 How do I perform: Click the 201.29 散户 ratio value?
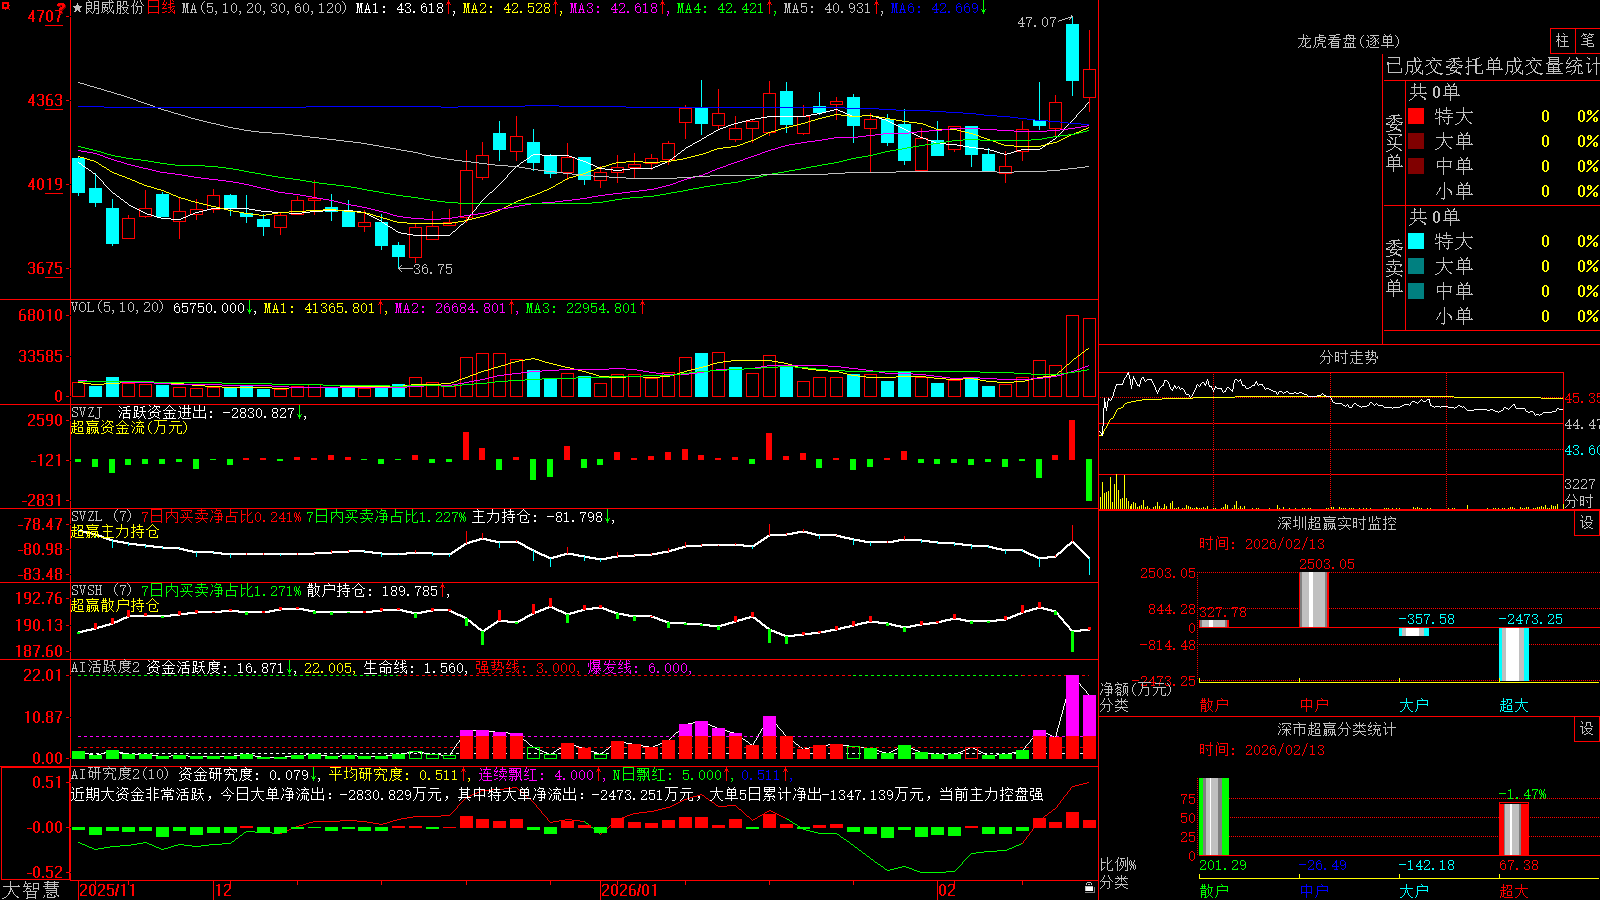coord(1223,865)
